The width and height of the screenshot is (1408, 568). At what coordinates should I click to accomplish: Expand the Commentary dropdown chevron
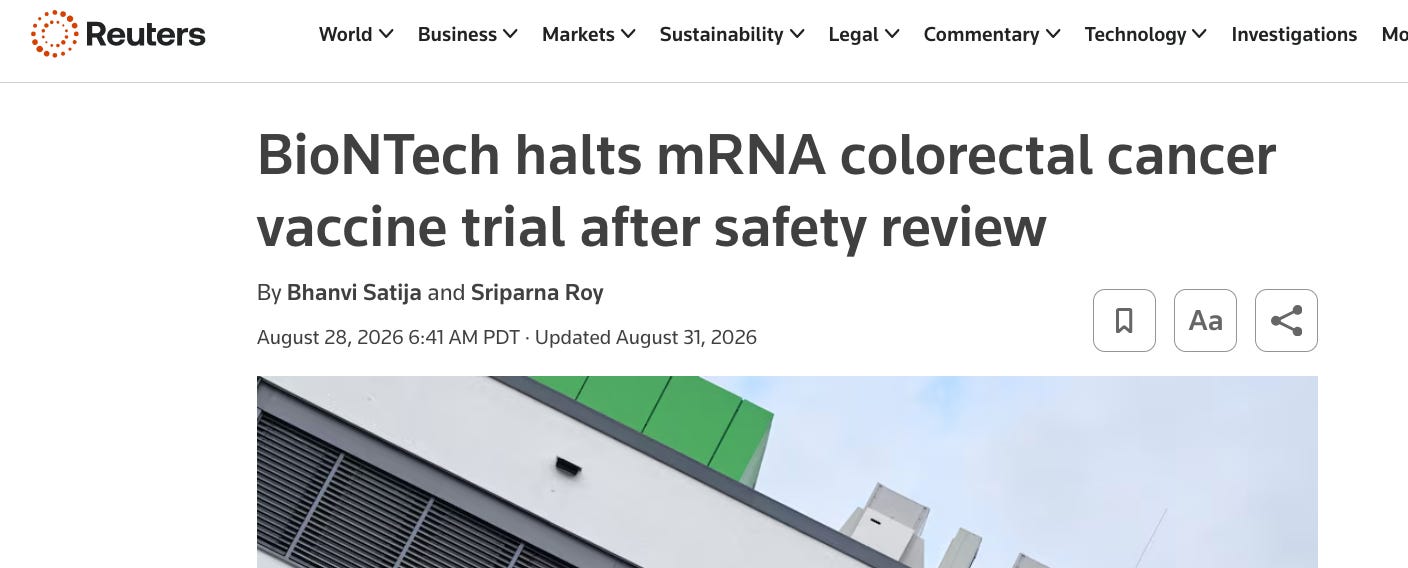pyautogui.click(x=1053, y=34)
